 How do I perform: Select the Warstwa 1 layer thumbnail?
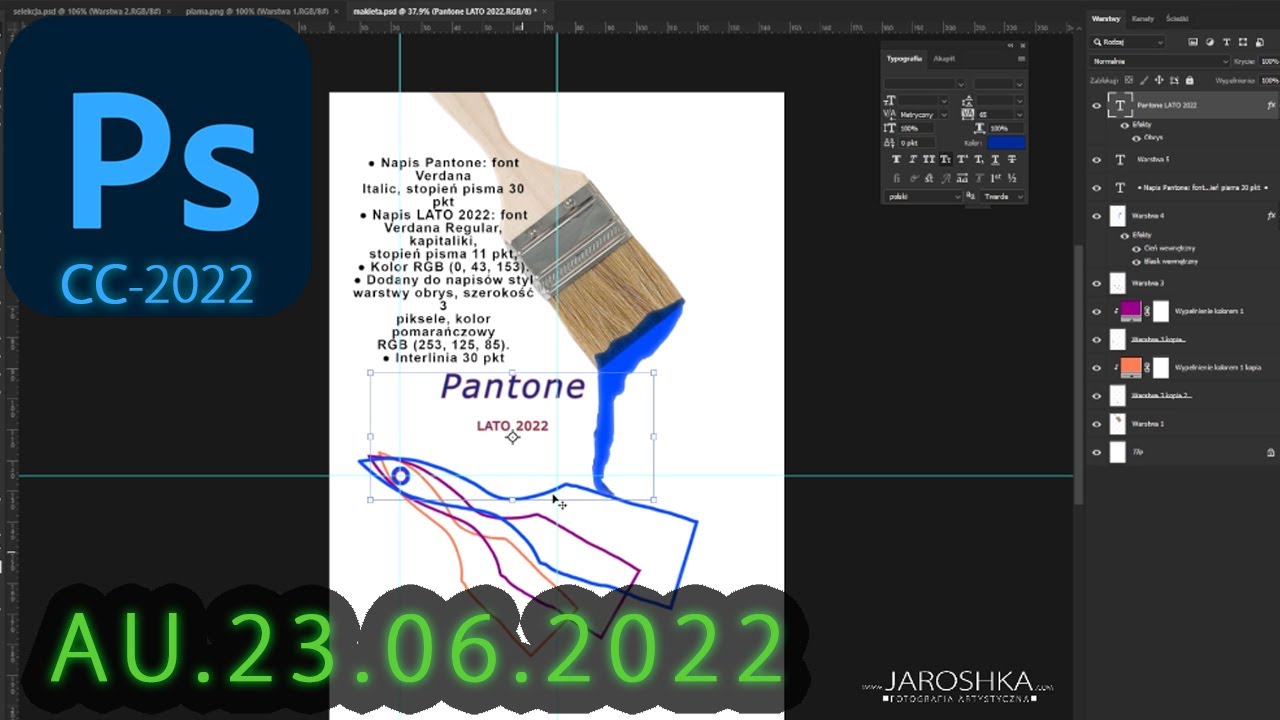point(1118,424)
